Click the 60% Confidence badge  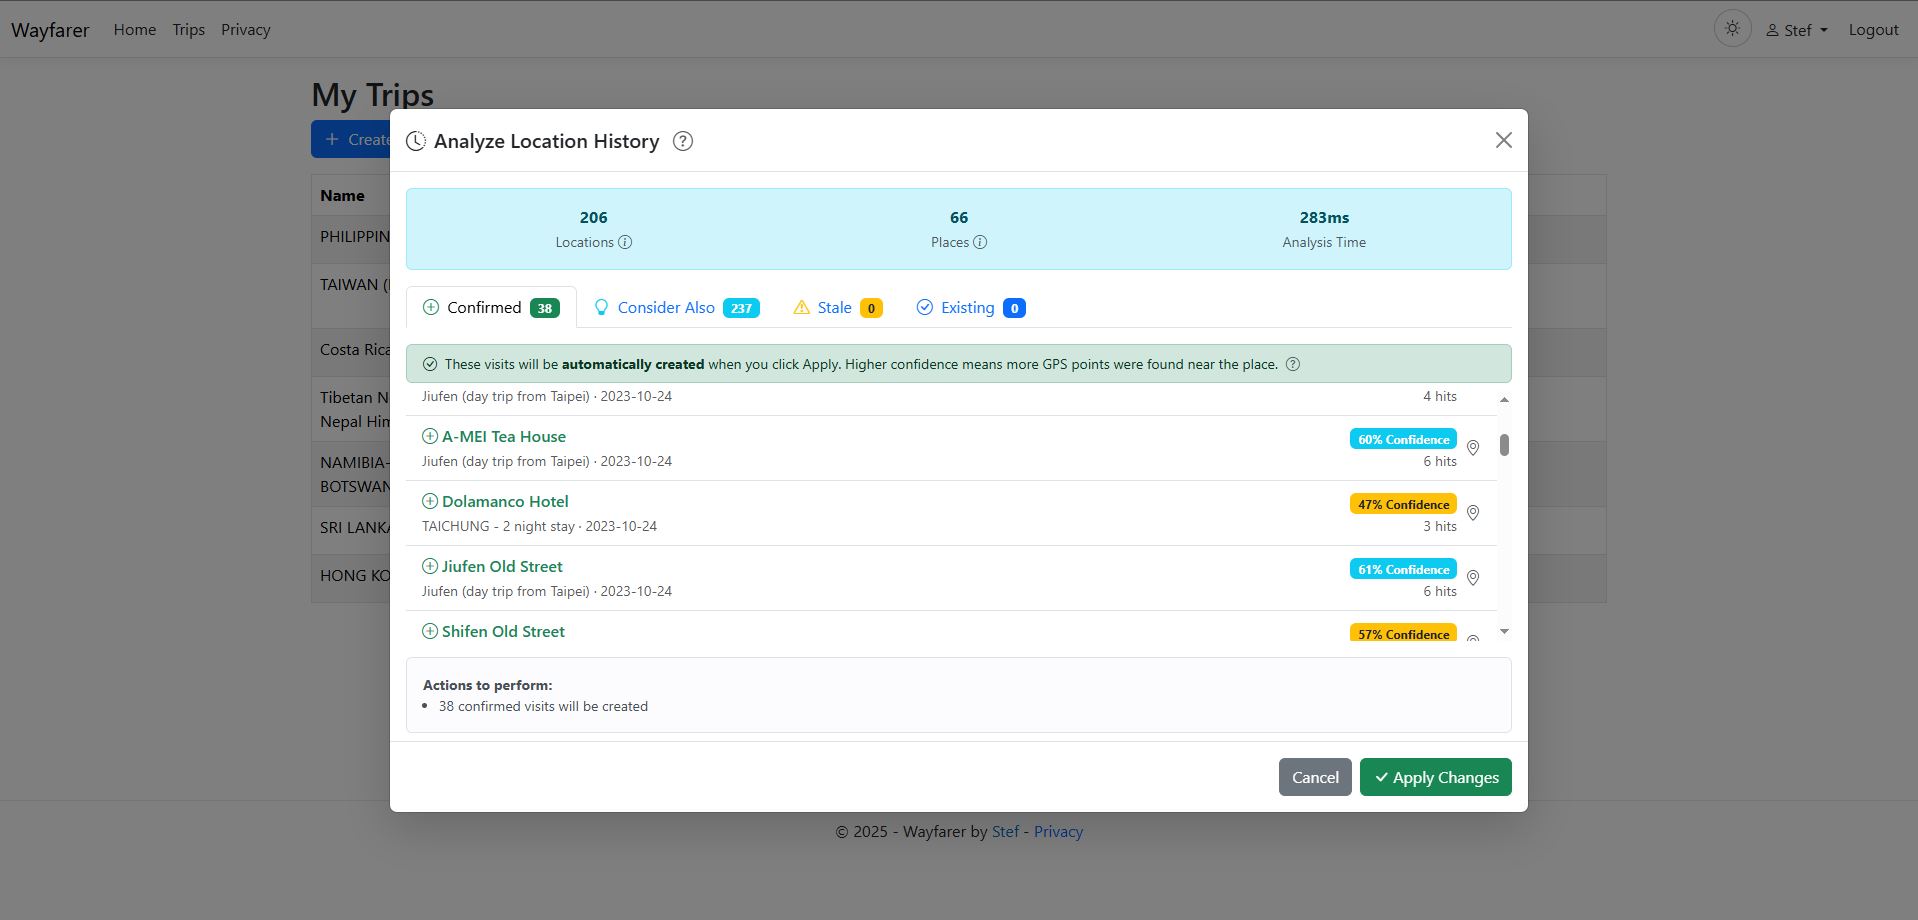coord(1403,439)
